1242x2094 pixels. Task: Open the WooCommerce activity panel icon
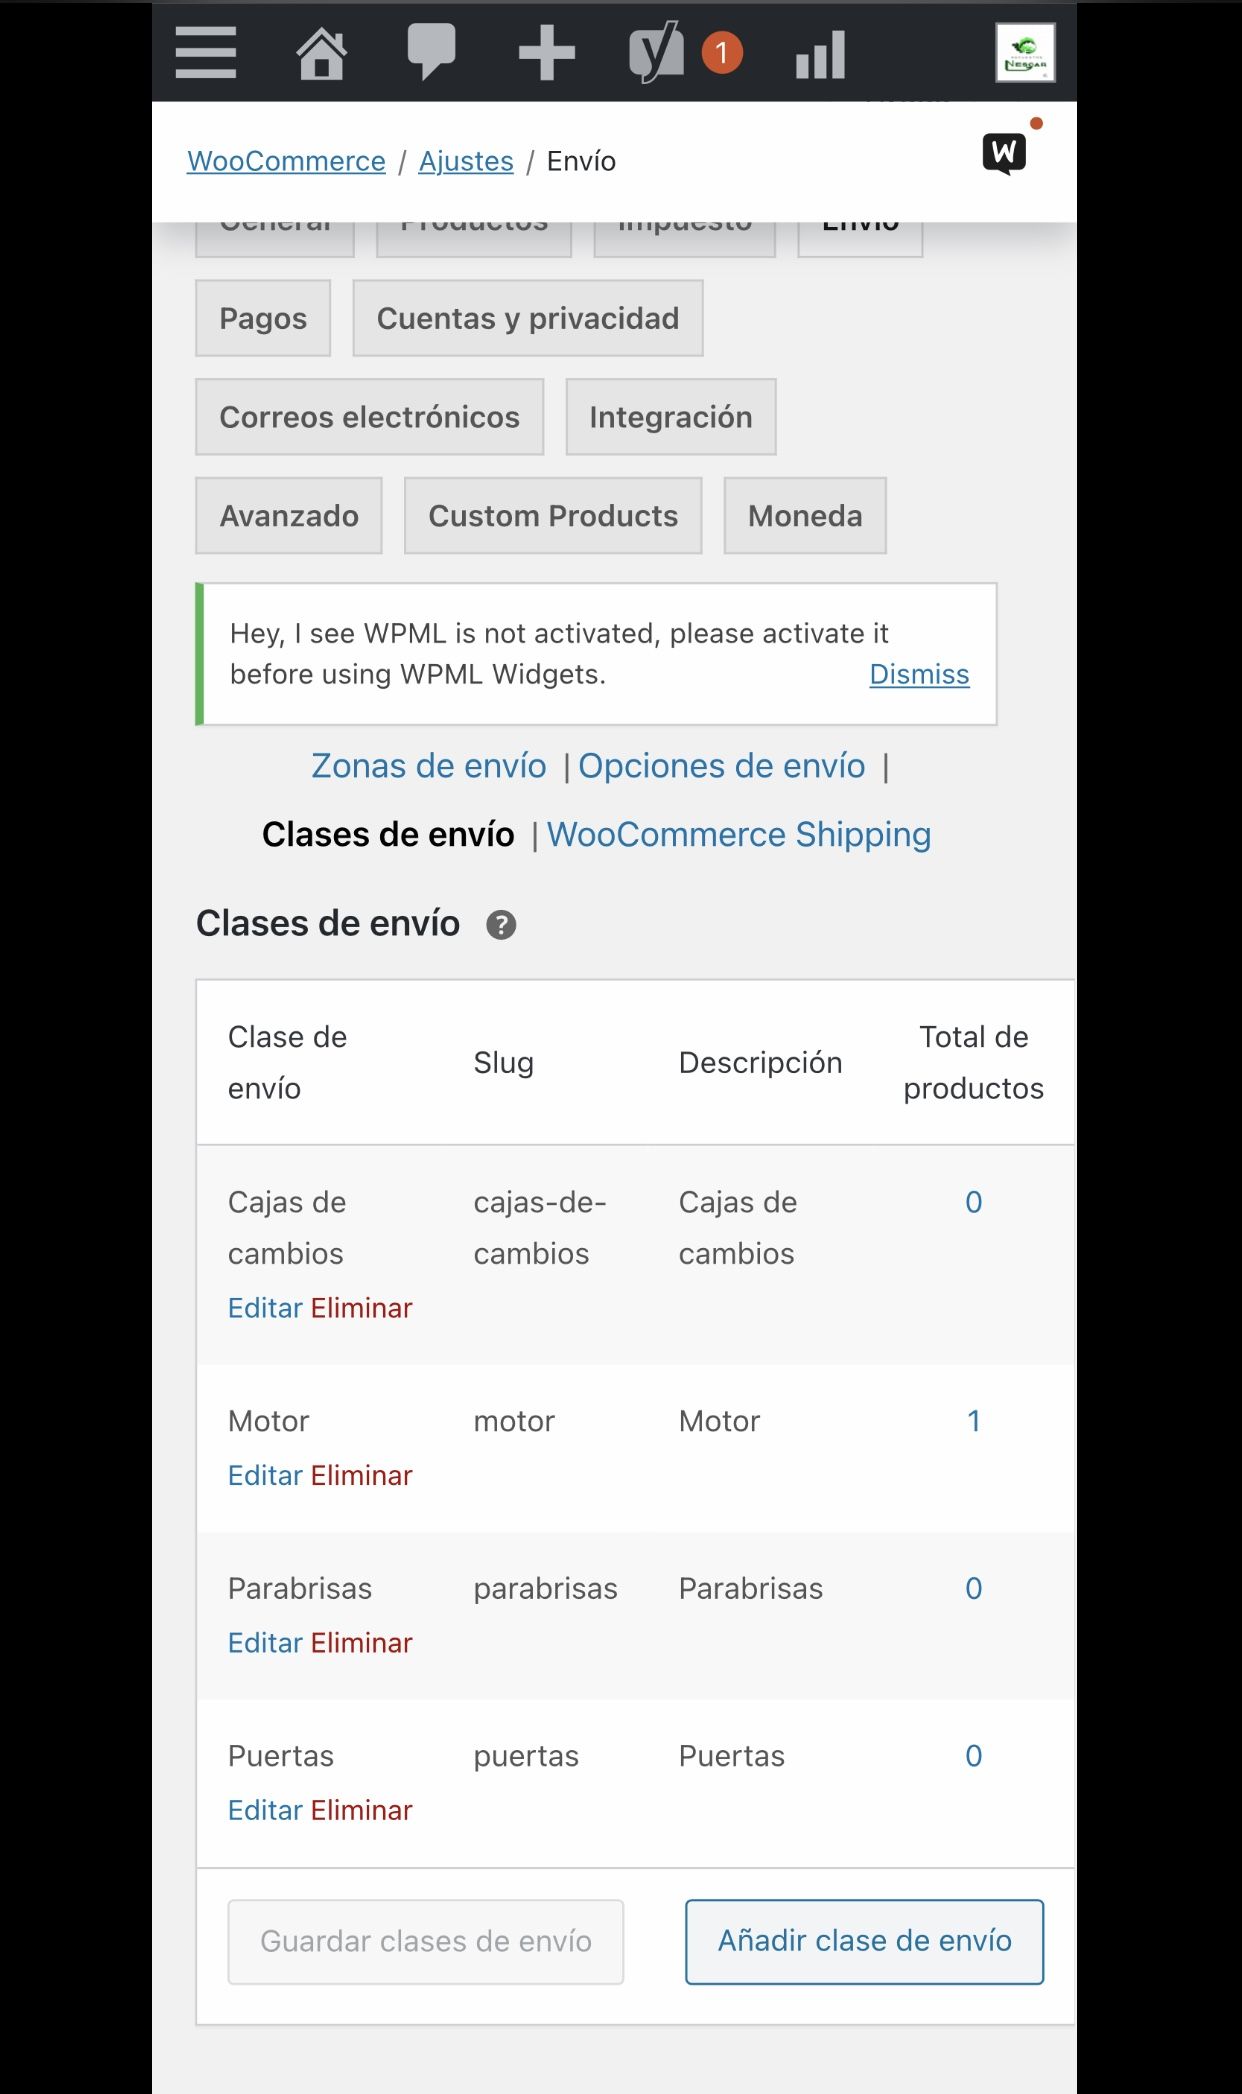[1005, 153]
